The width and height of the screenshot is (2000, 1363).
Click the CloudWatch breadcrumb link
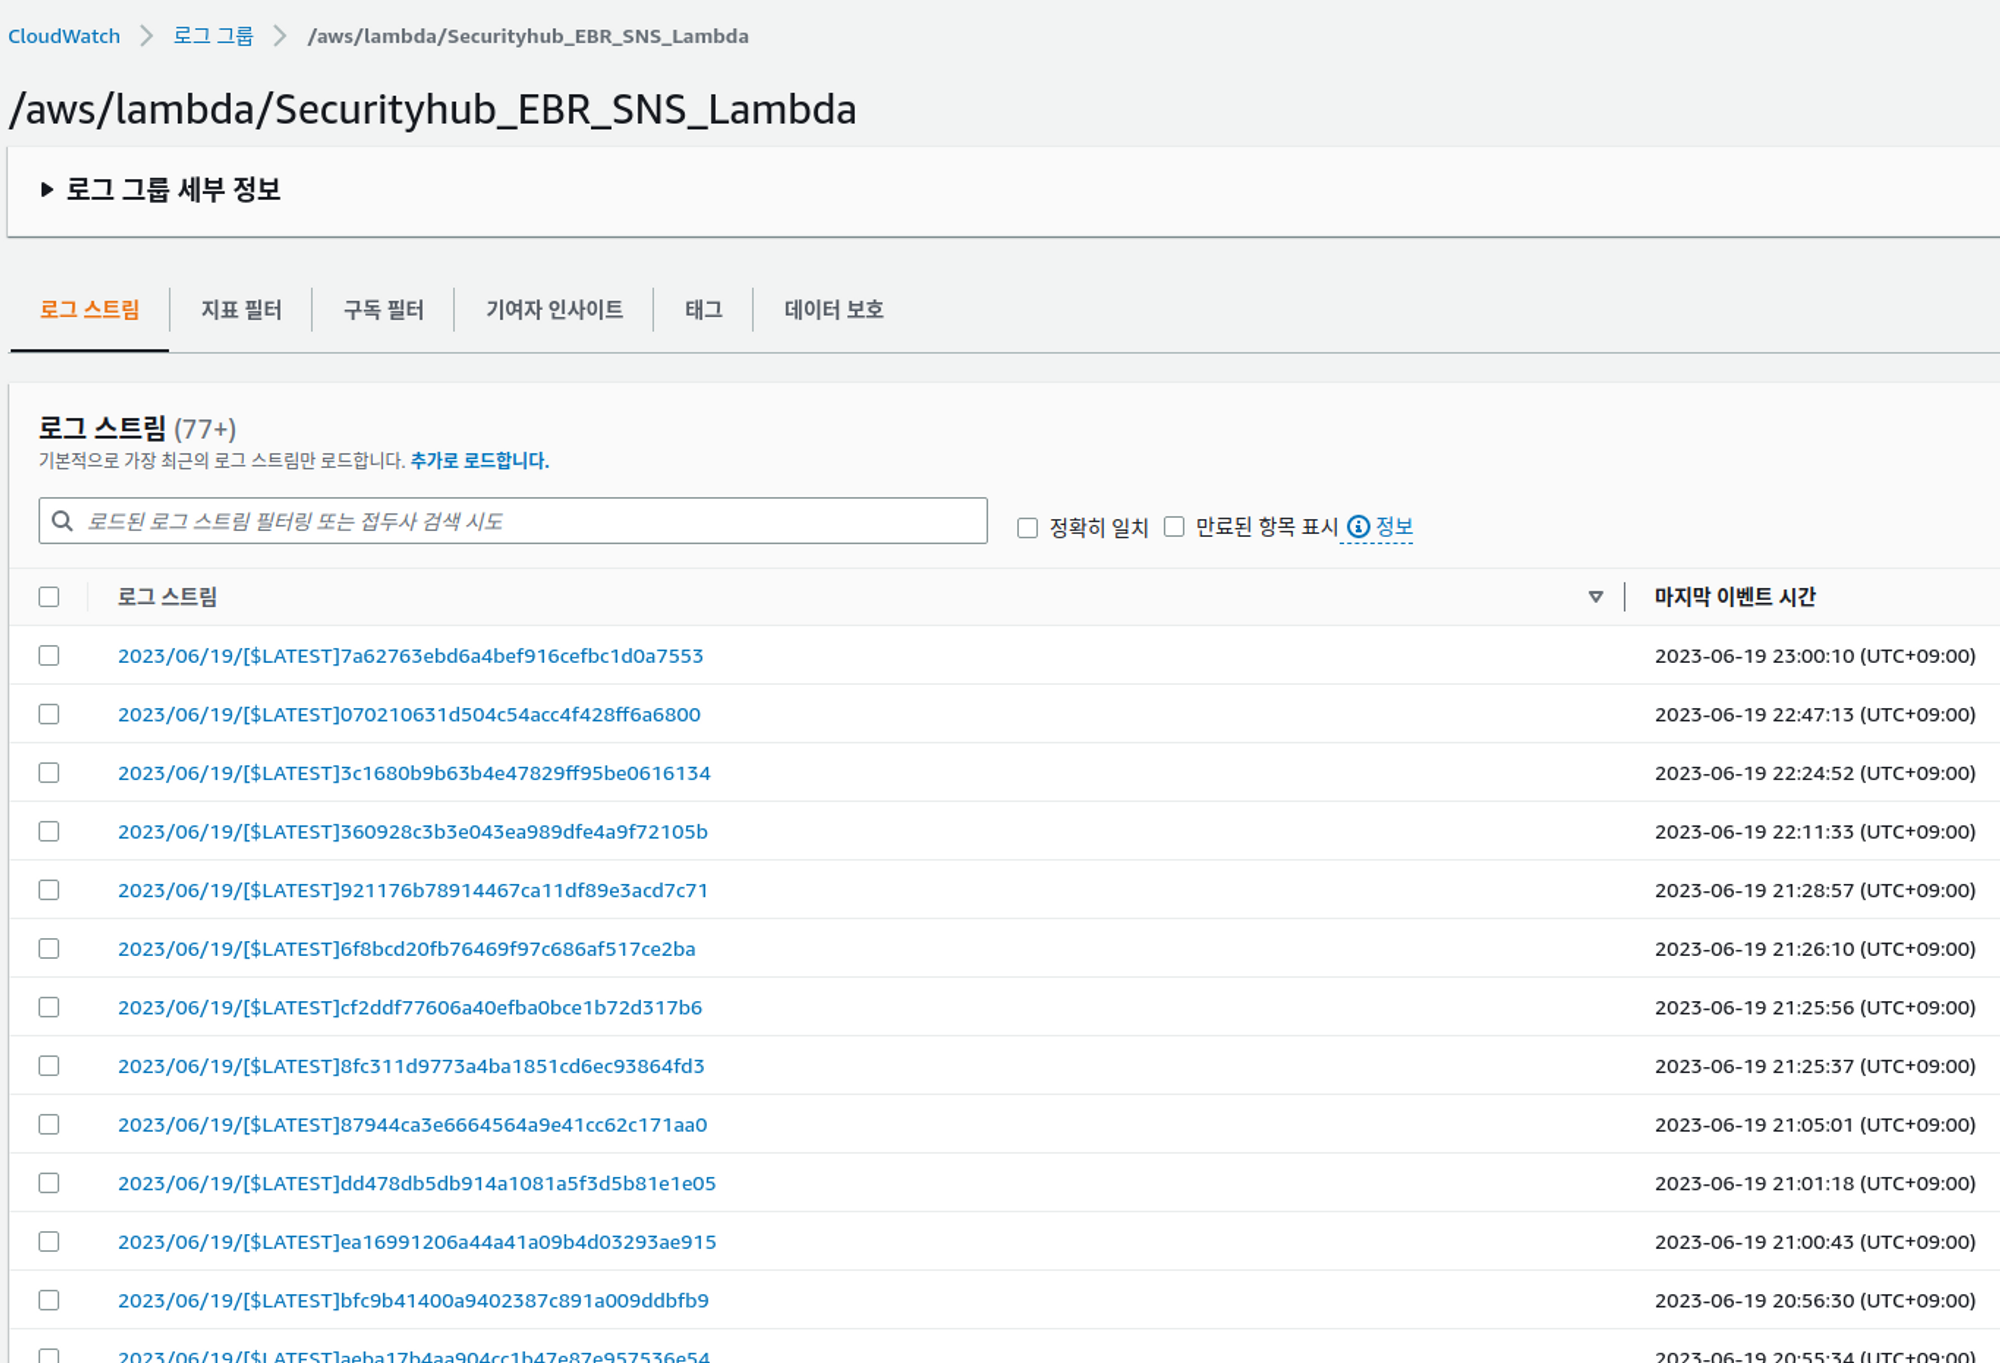click(64, 36)
